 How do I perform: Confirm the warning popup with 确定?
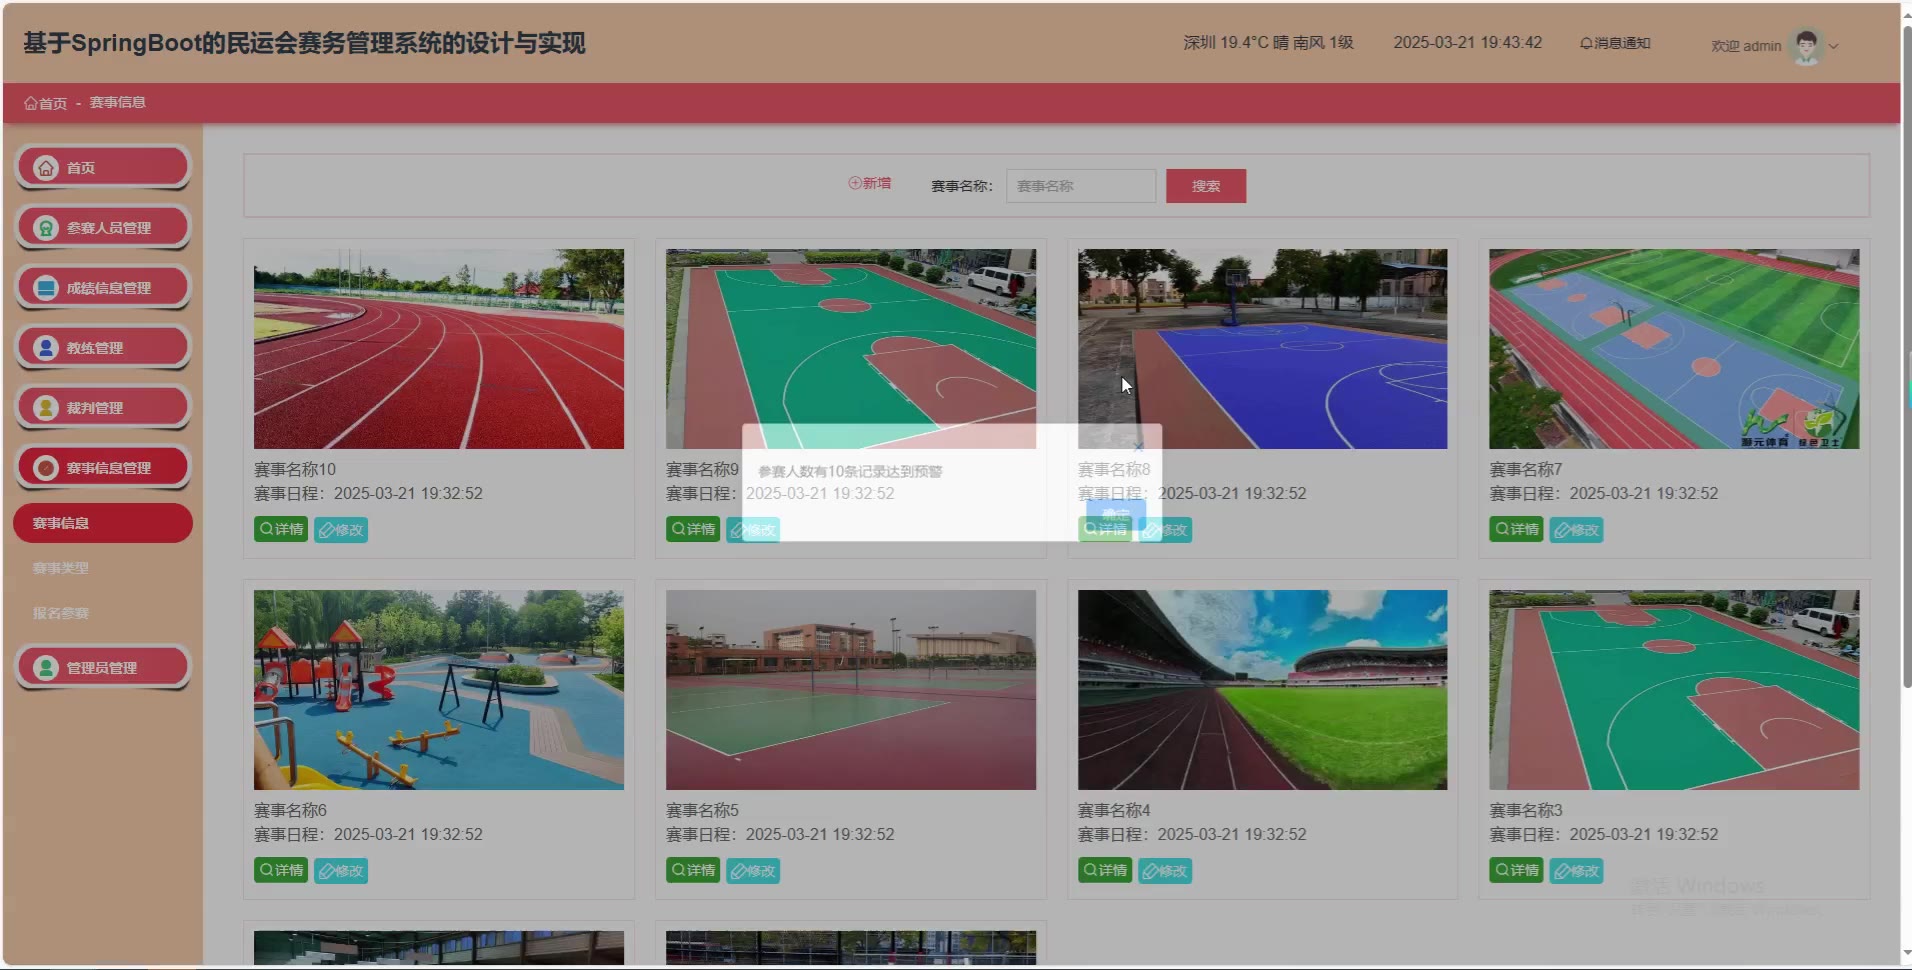pyautogui.click(x=1116, y=514)
